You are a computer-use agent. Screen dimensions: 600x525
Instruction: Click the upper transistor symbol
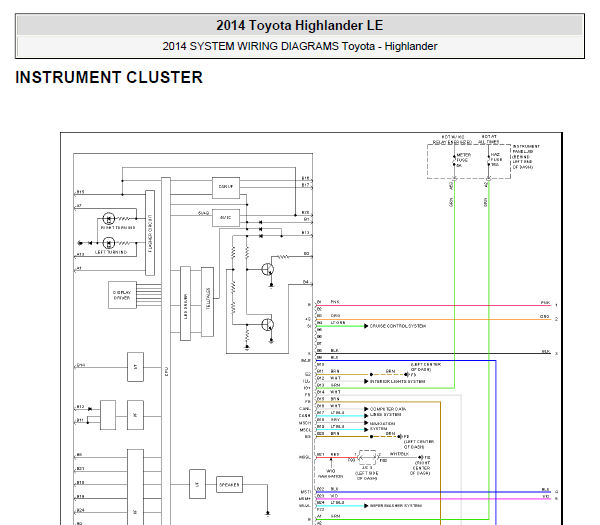pos(268,269)
